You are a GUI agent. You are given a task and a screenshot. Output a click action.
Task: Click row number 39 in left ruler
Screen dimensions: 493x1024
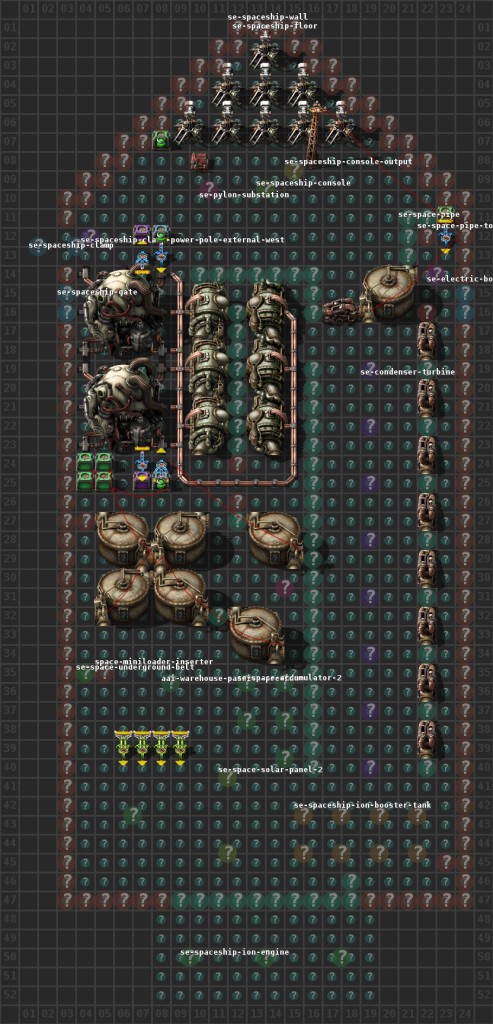pyautogui.click(x=10, y=748)
